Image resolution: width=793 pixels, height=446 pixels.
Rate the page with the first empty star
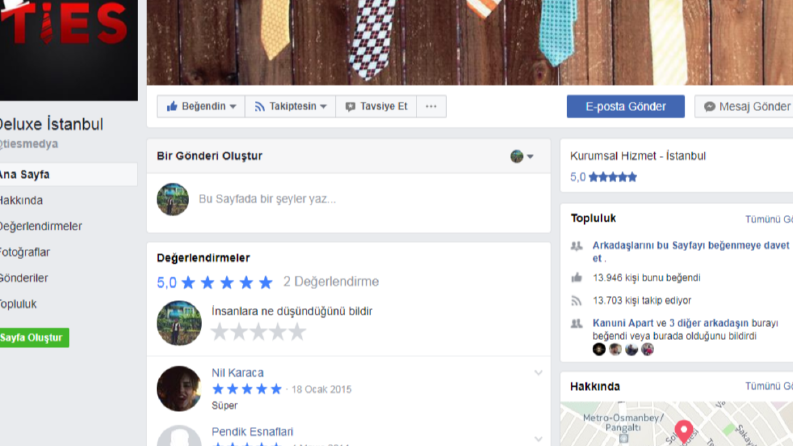tap(219, 332)
